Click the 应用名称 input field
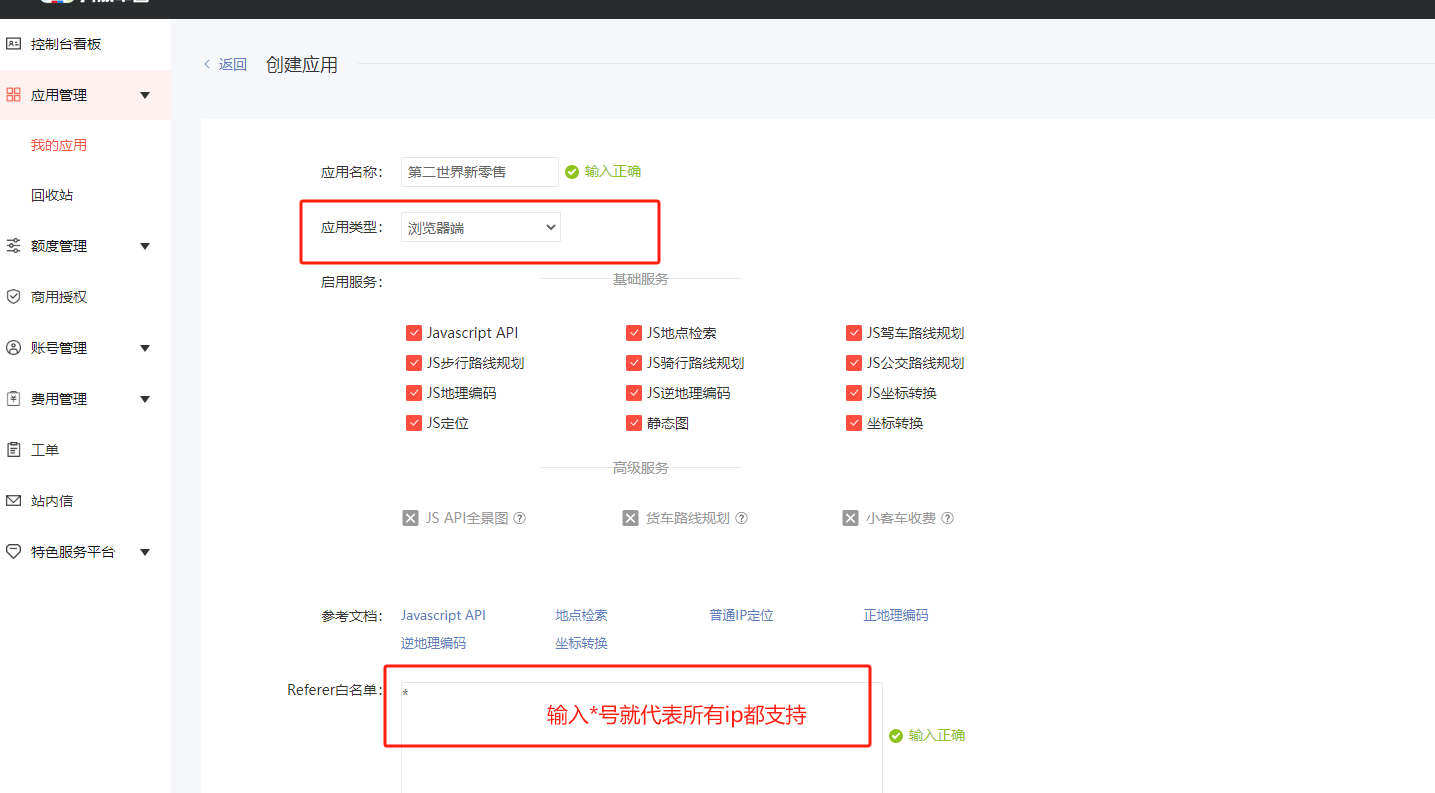Viewport: 1435px width, 793px height. [479, 172]
